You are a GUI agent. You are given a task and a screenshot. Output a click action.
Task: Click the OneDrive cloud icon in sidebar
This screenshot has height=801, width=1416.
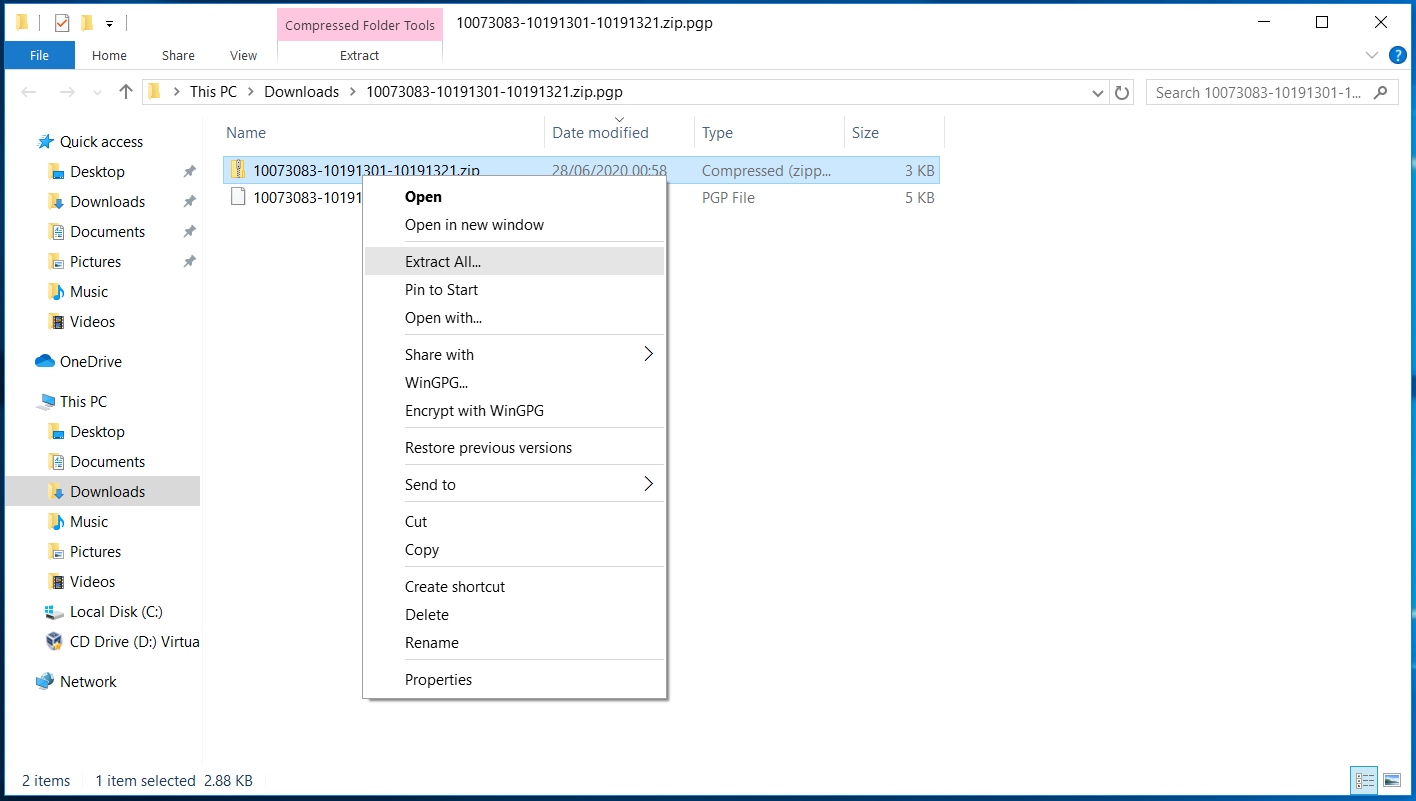tap(45, 362)
